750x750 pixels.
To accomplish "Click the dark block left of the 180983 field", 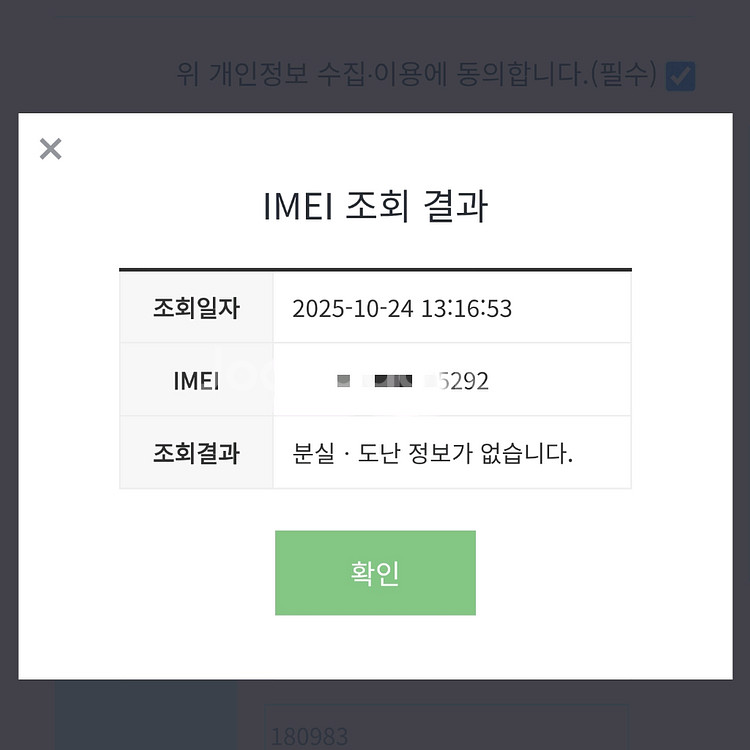I will coord(145,715).
